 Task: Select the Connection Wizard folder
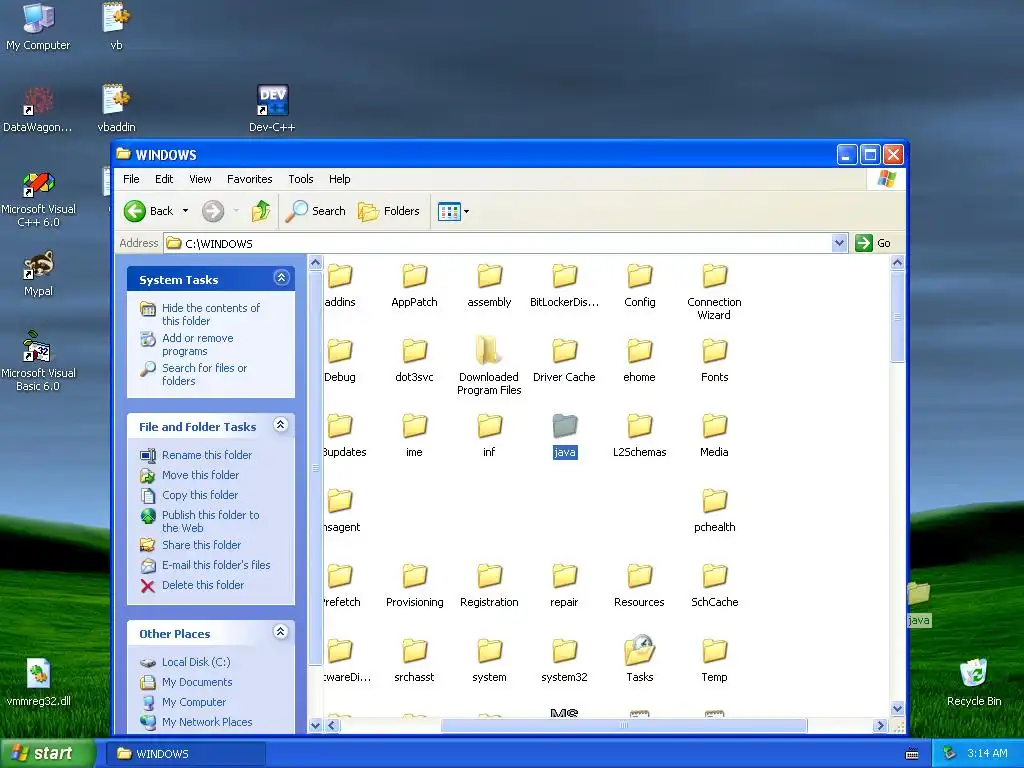click(714, 292)
